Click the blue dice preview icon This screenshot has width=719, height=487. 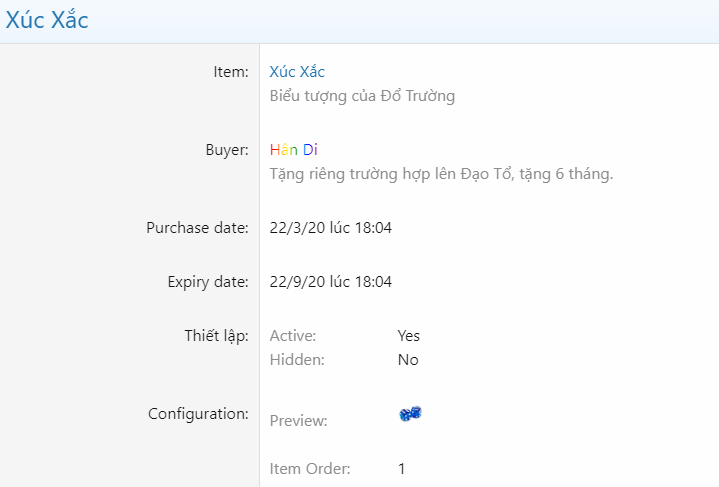[410, 413]
